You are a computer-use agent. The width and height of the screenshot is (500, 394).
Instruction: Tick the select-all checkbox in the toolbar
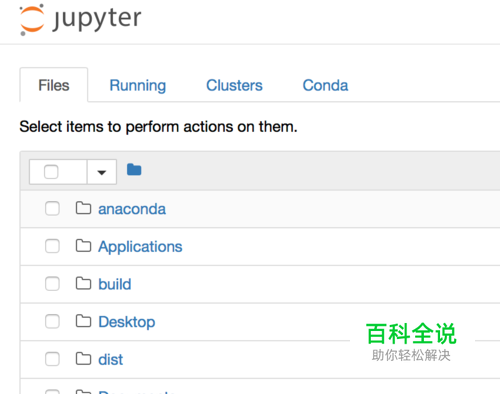(51, 172)
